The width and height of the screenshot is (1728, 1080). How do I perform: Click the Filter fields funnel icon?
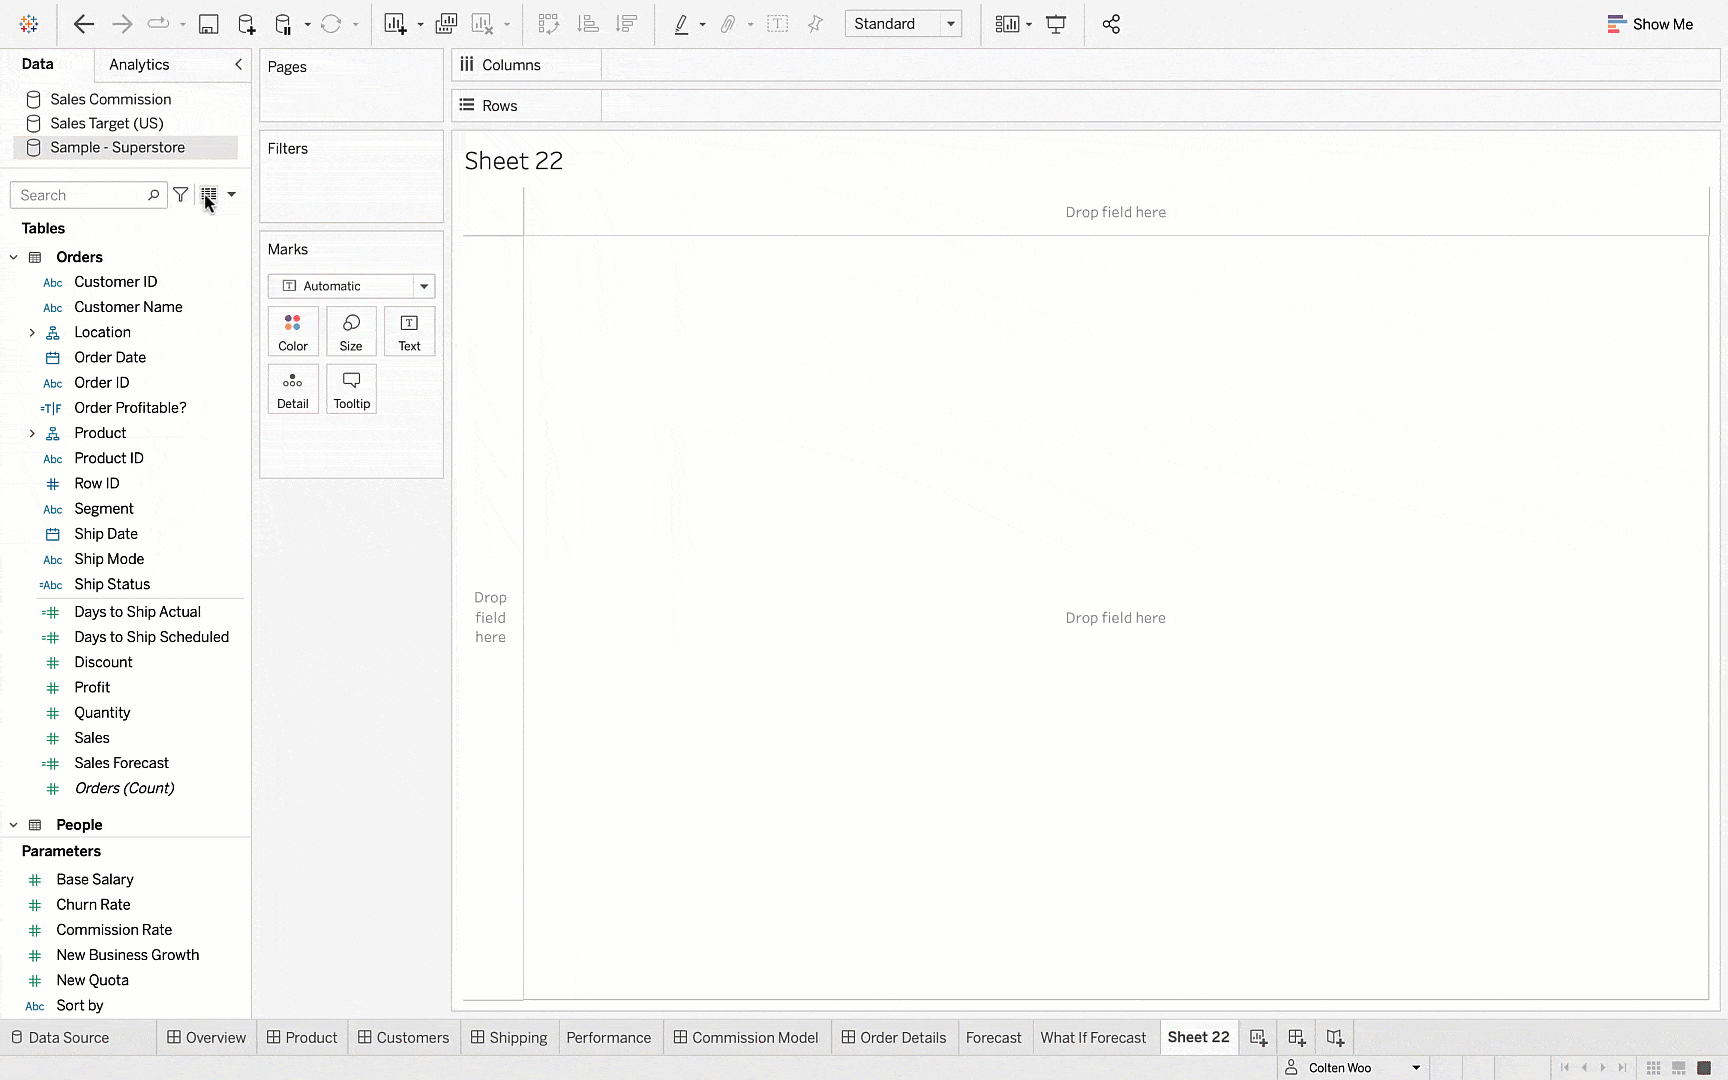[x=181, y=195]
